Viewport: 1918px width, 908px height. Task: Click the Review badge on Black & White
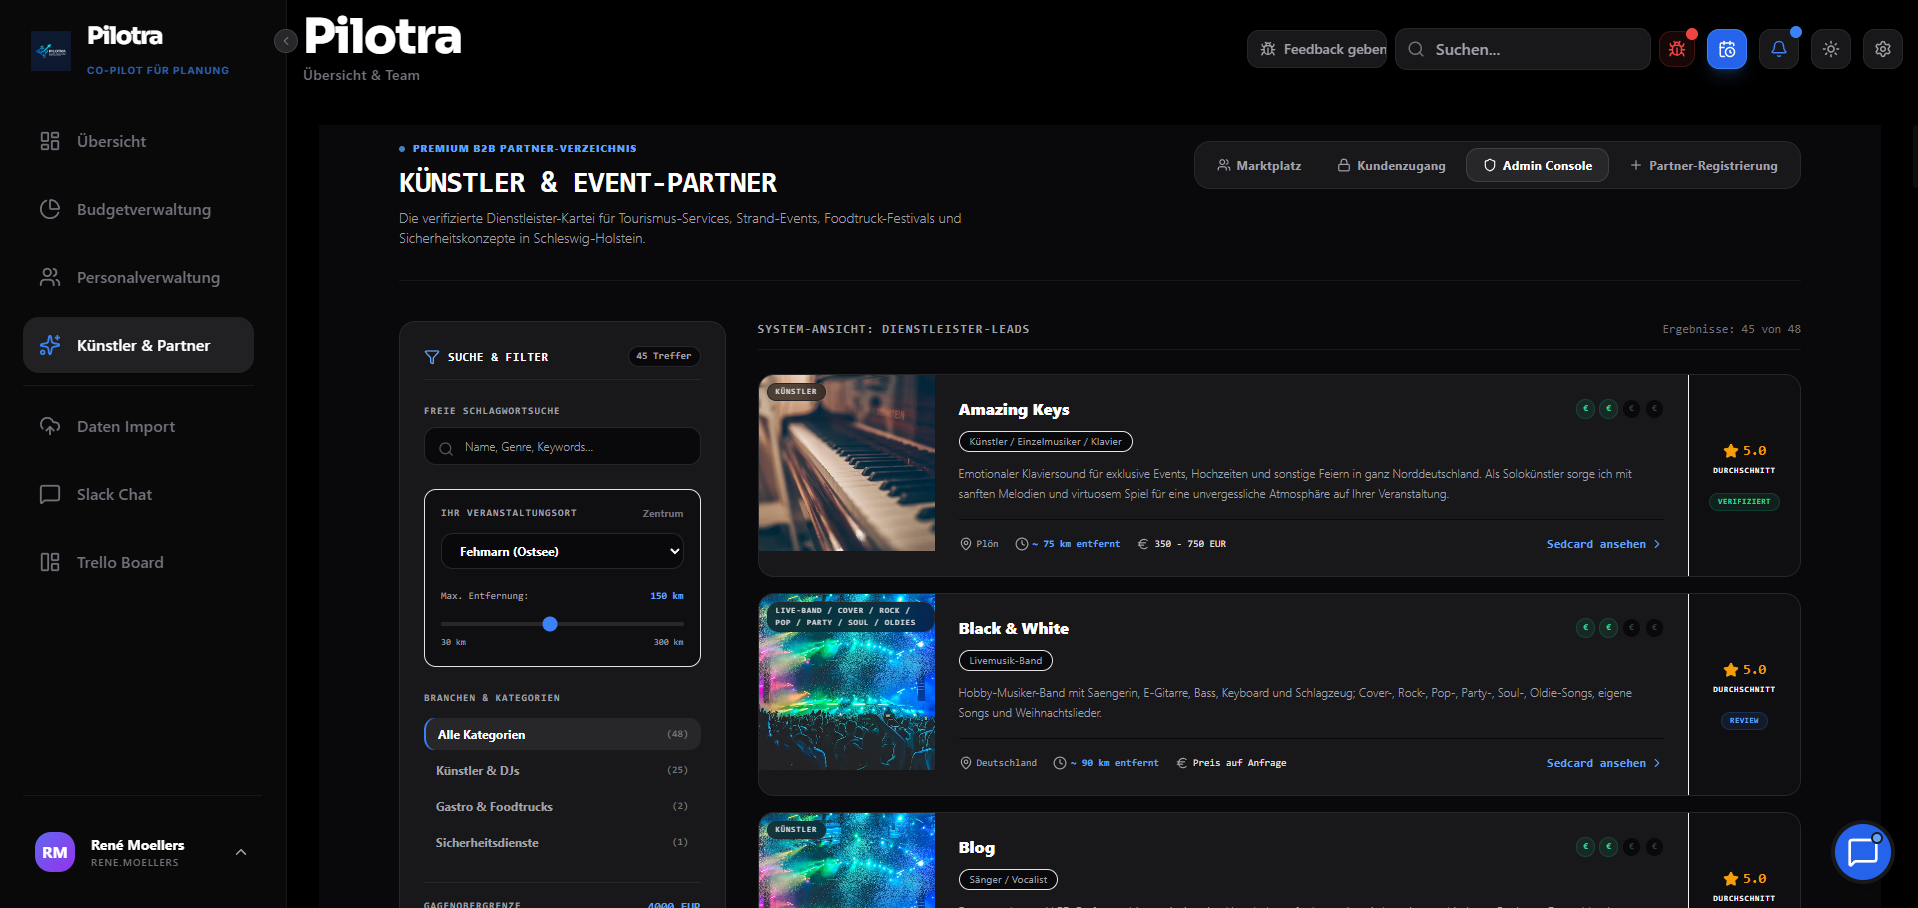click(1744, 721)
